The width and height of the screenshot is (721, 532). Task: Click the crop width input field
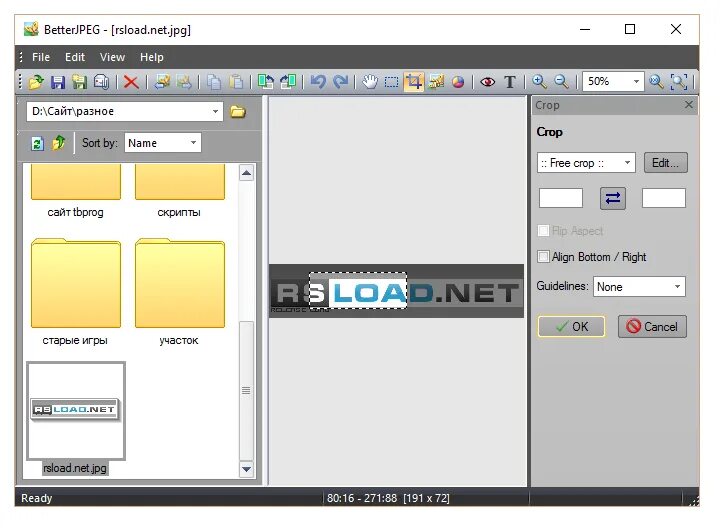click(561, 198)
